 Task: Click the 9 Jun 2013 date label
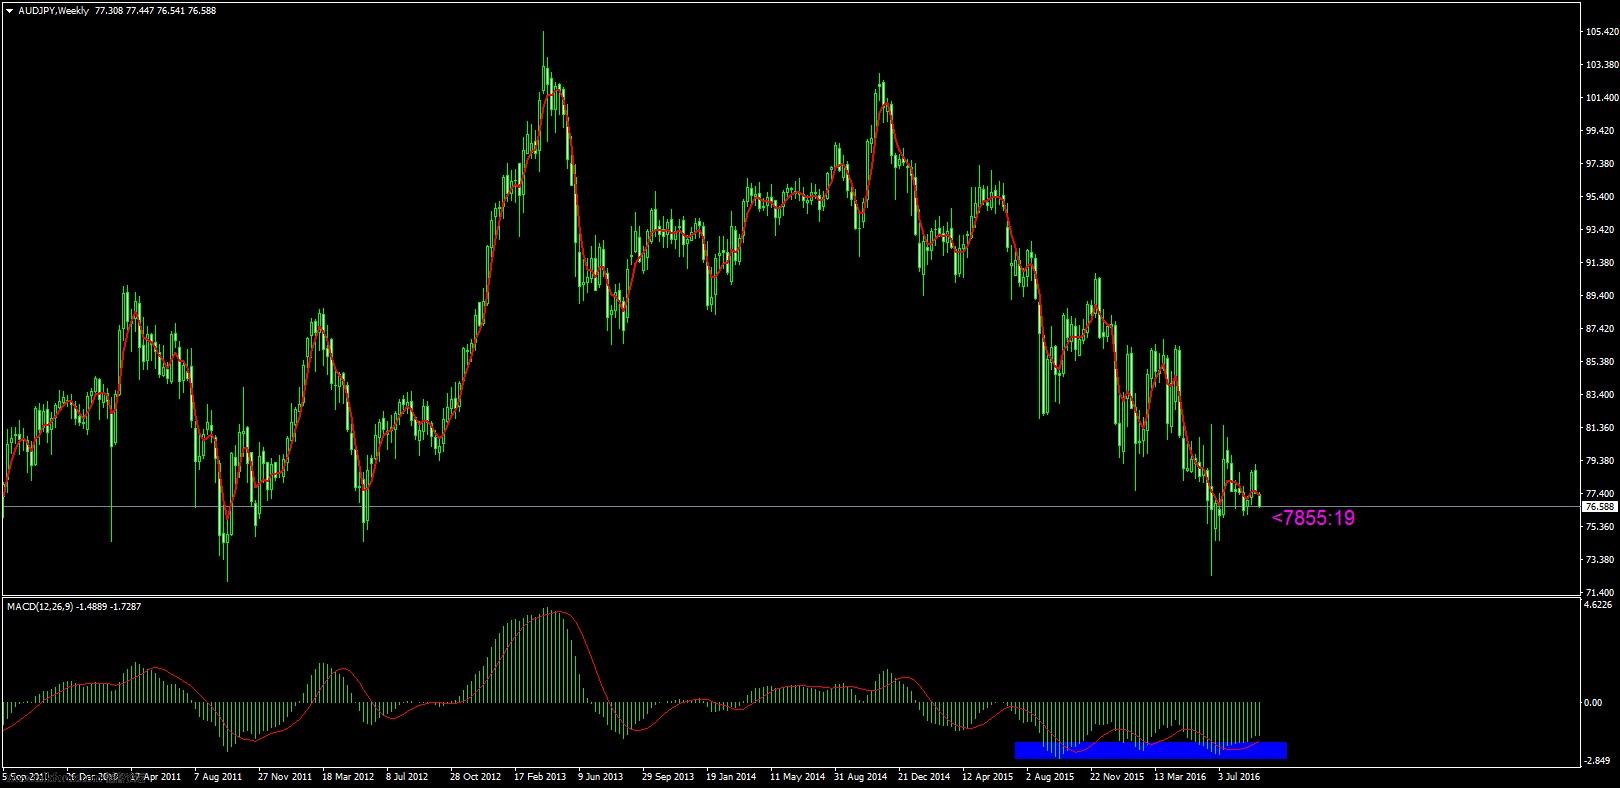click(601, 776)
